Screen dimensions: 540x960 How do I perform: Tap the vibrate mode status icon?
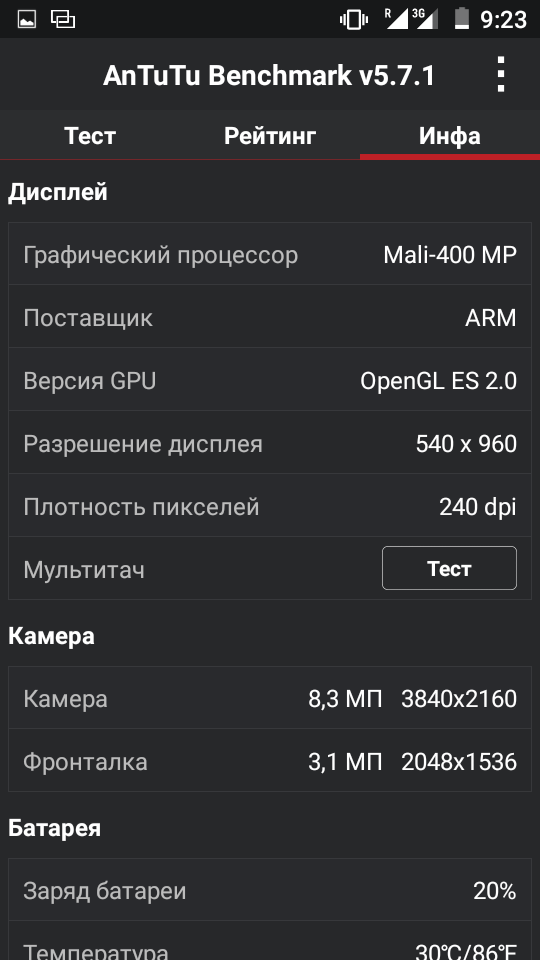(354, 20)
